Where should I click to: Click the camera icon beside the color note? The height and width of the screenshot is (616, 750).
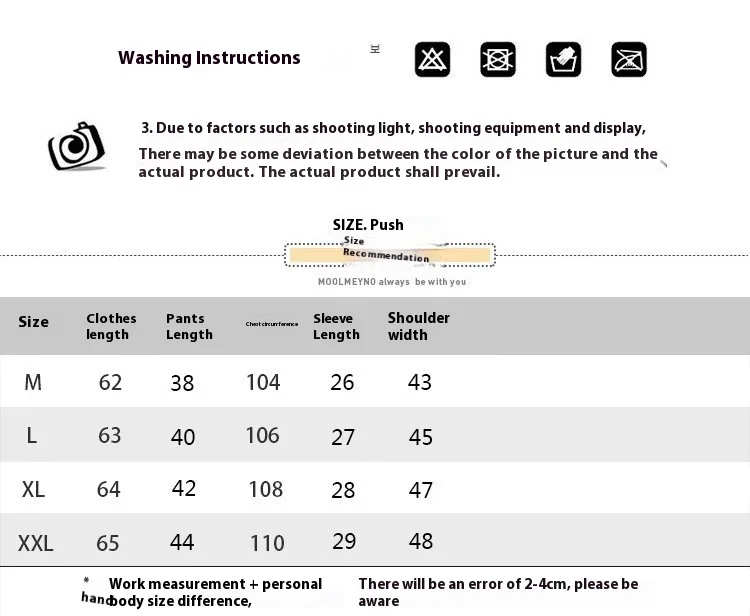[x=76, y=146]
